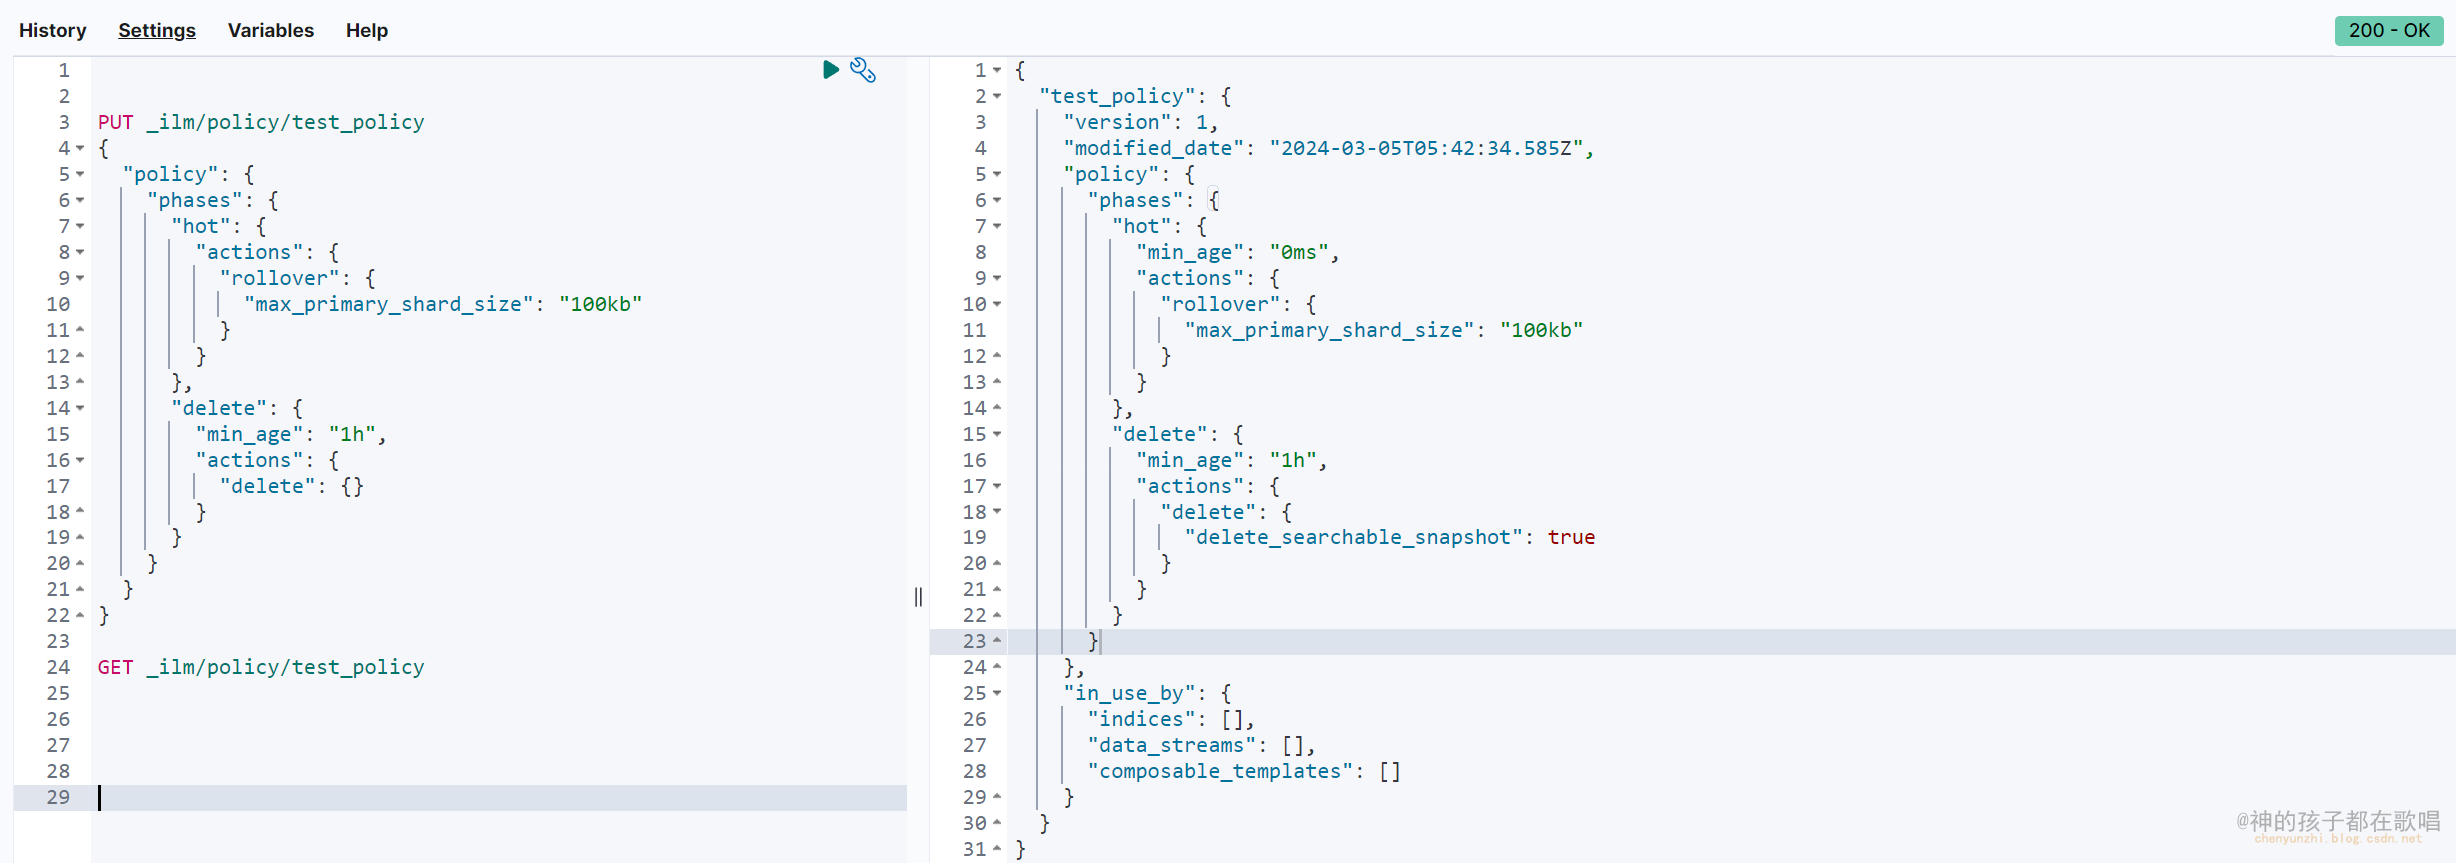Screen dimensions: 2456x863
Task: Collapse "hot" fold in response line 7
Action: 997,226
